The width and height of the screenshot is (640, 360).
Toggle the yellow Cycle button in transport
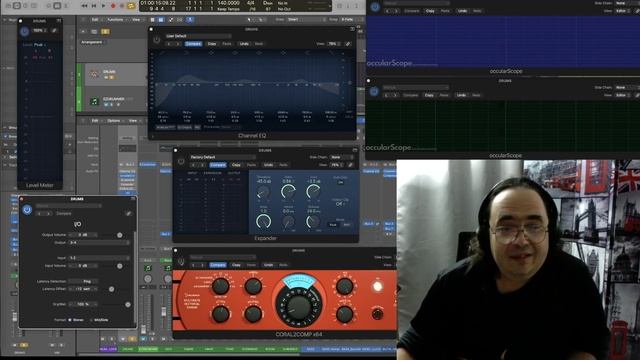[x=131, y=6]
